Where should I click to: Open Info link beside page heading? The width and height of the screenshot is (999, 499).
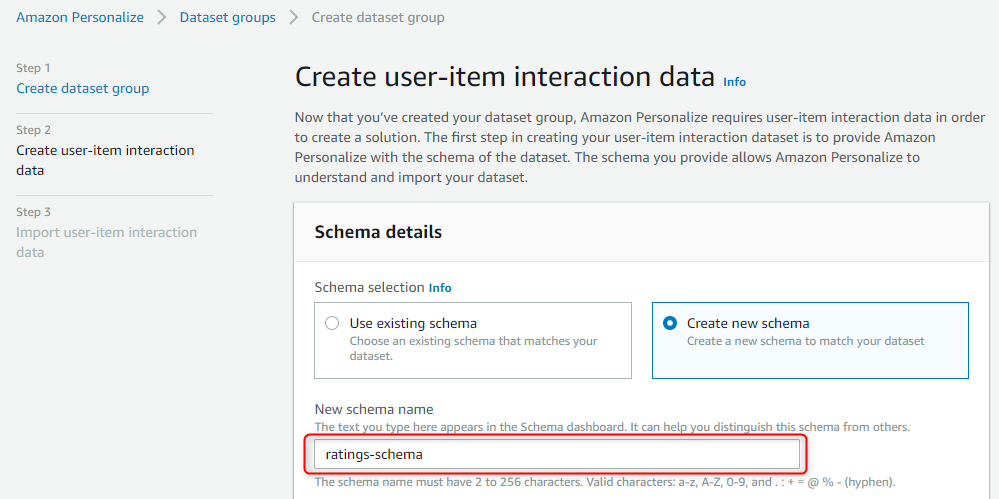[x=735, y=82]
